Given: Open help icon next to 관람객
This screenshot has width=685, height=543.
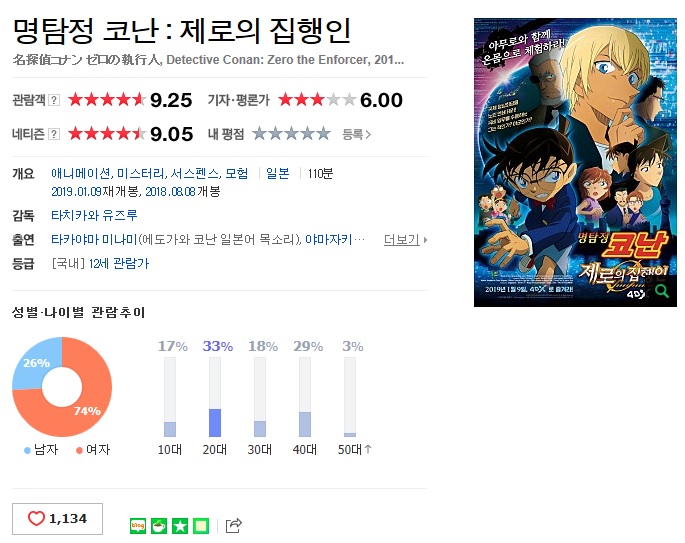Looking at the screenshot, I should pos(54,100).
